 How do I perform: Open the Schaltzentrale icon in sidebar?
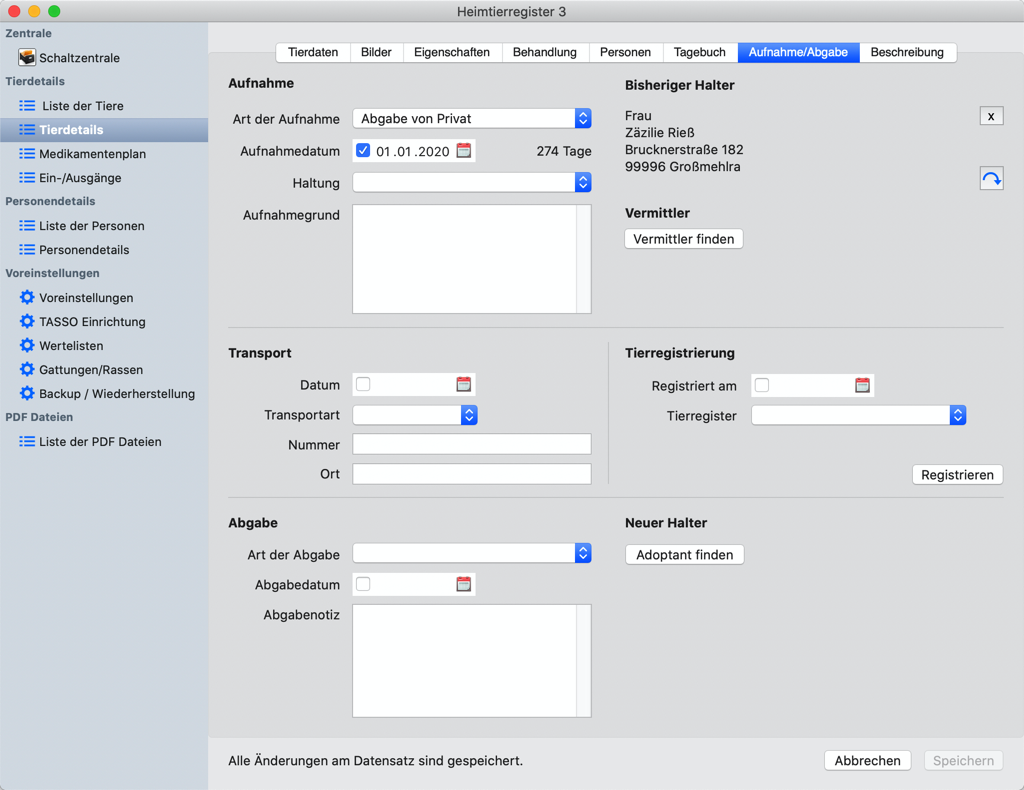tap(27, 57)
